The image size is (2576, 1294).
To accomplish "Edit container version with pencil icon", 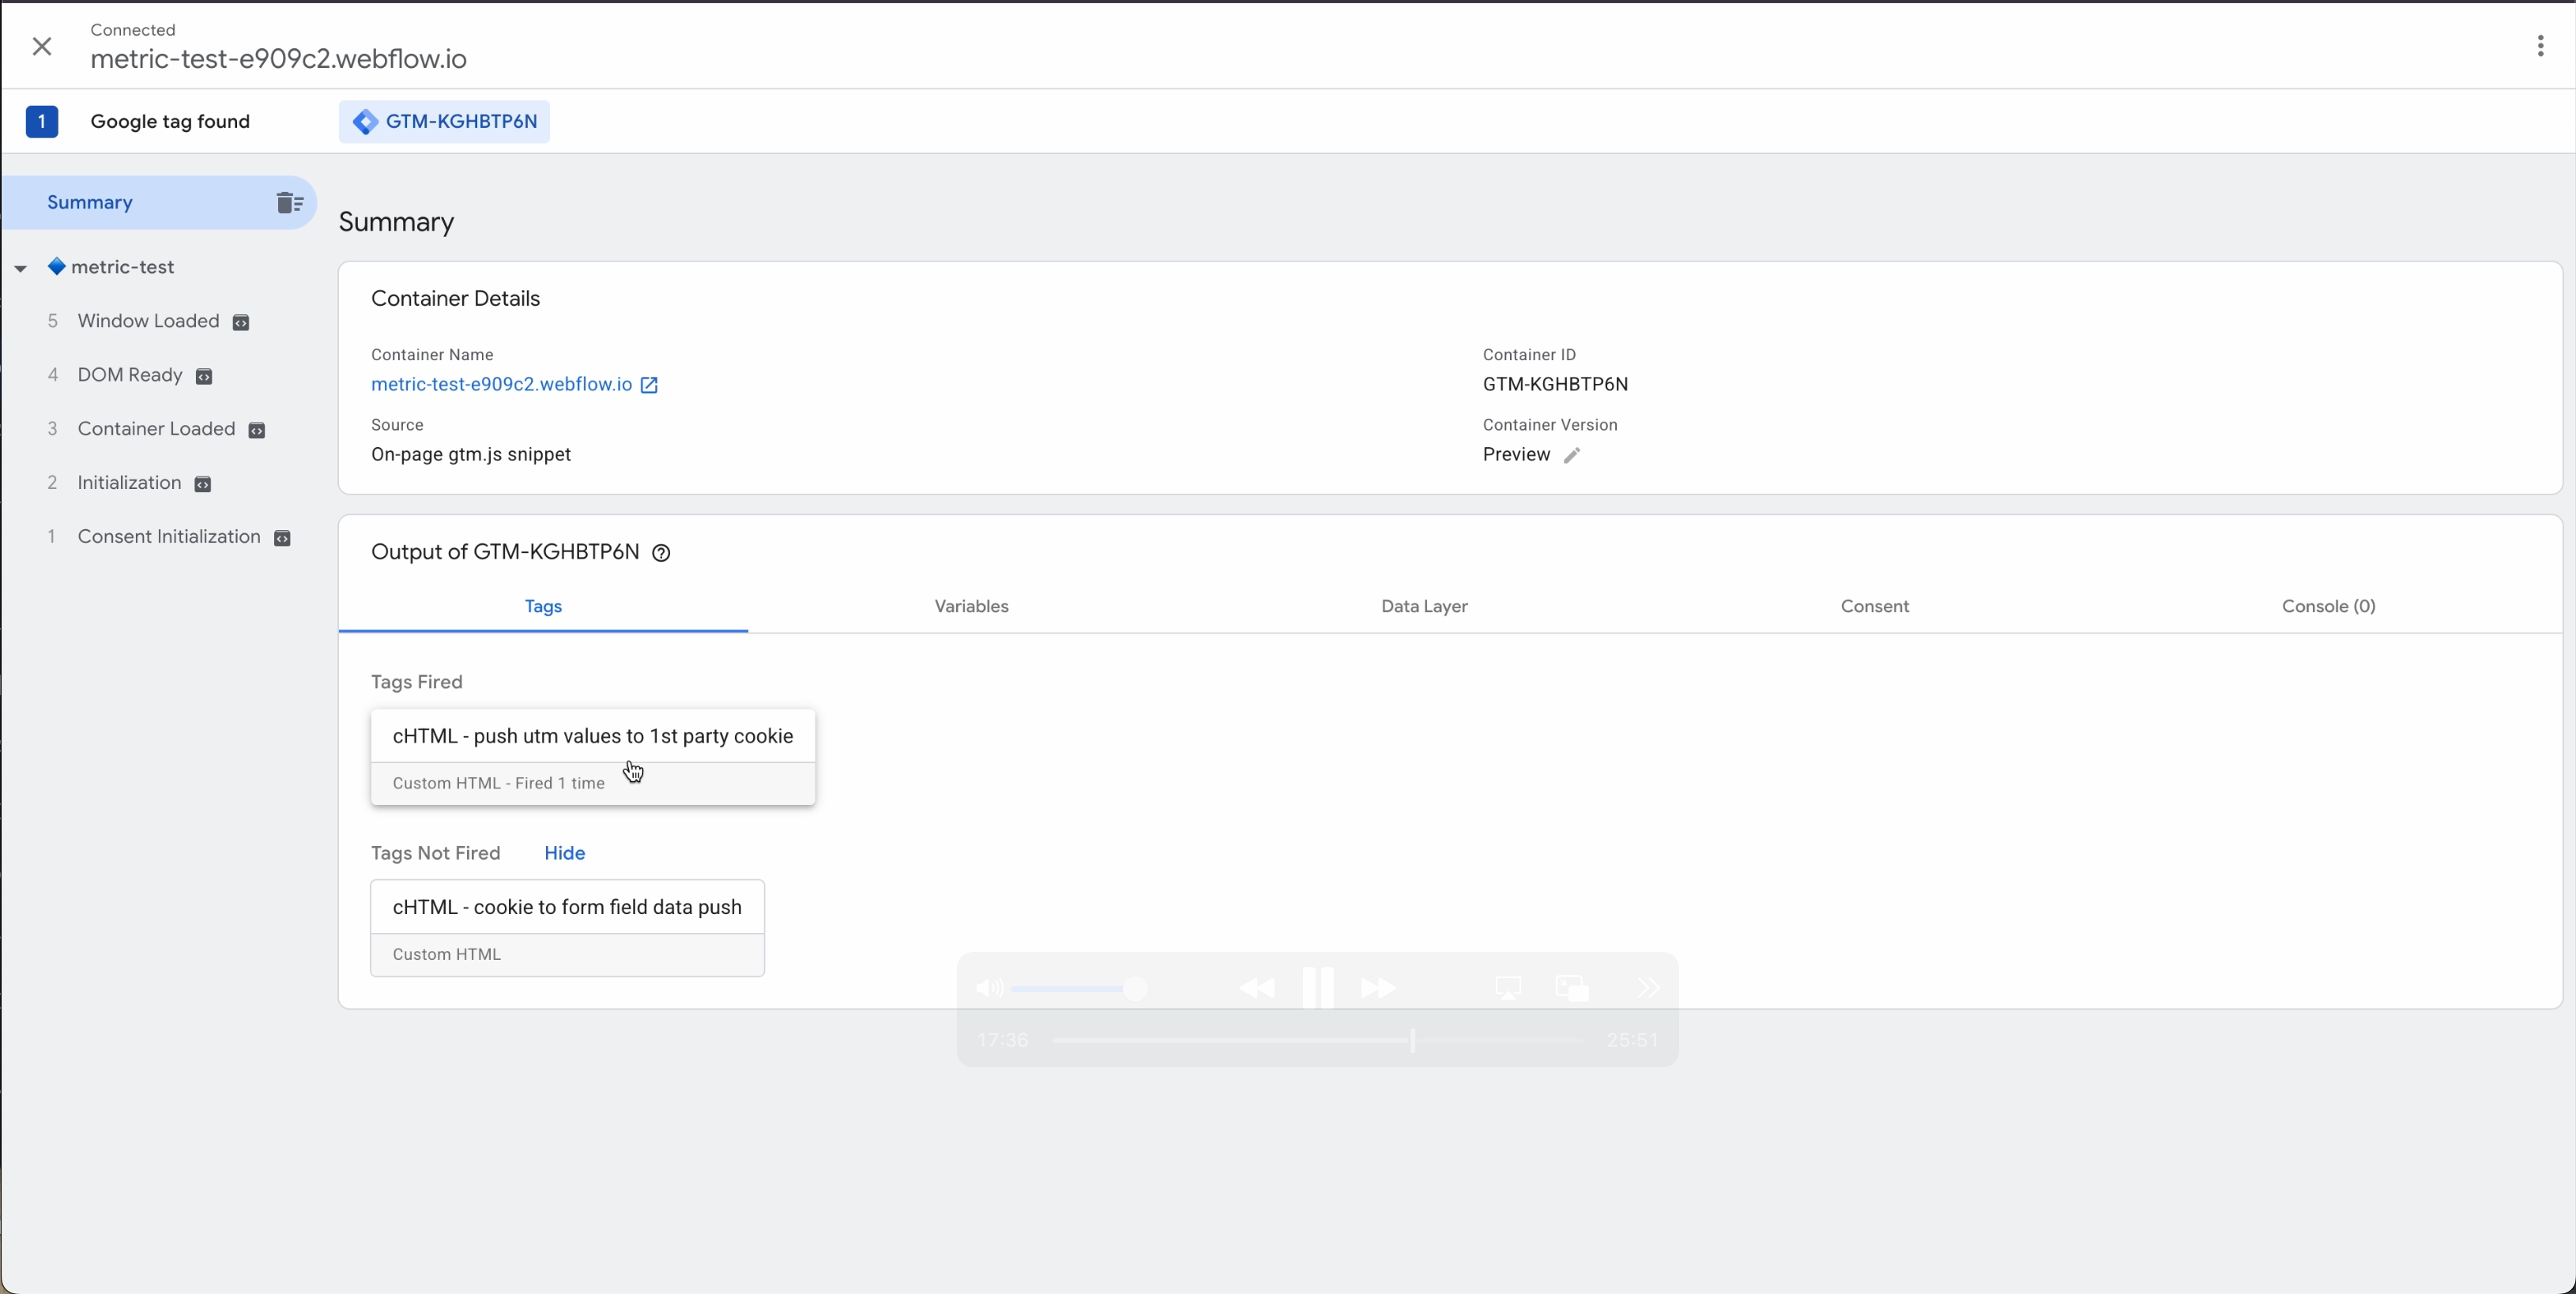I will coord(1572,455).
